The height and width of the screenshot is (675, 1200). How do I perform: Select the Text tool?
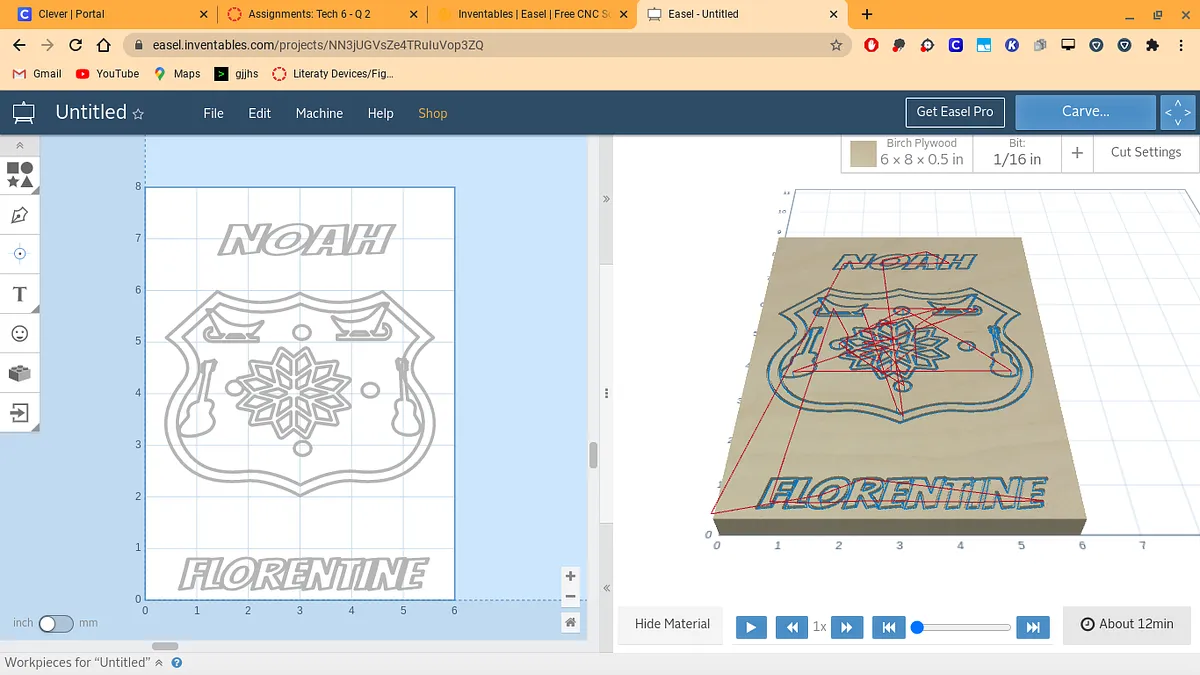pos(20,294)
